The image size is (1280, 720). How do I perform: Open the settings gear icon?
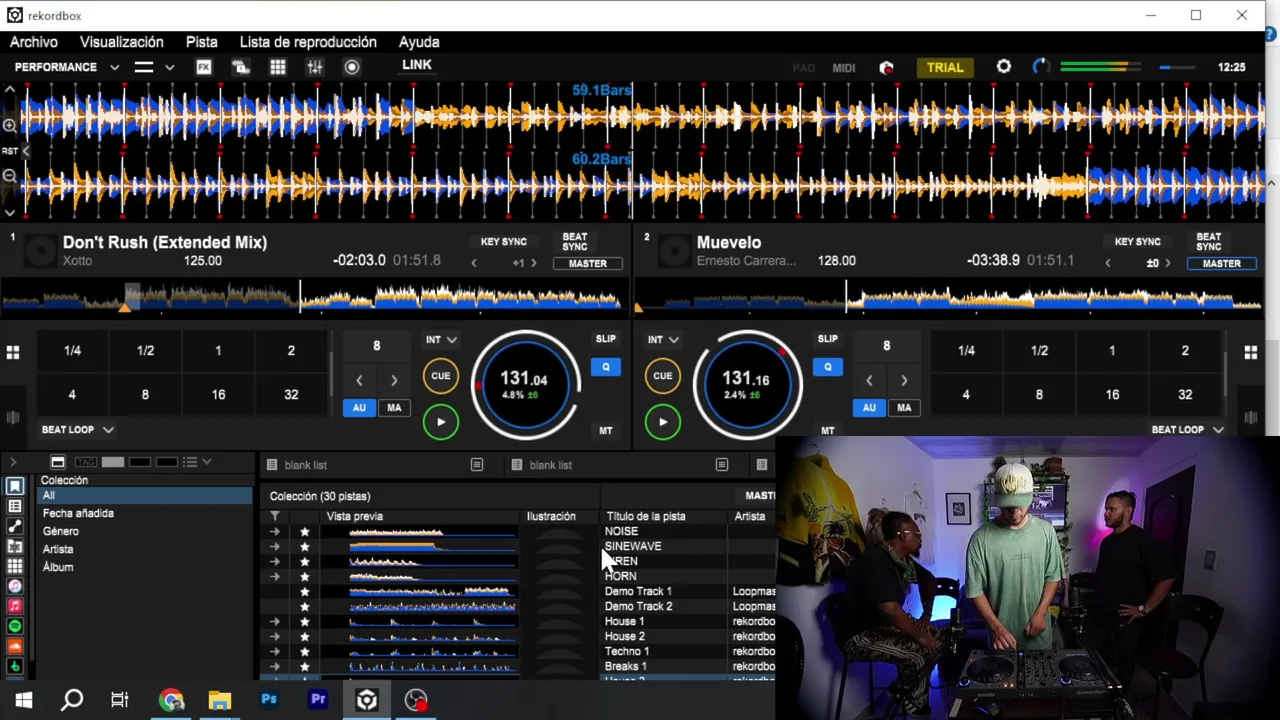1004,67
